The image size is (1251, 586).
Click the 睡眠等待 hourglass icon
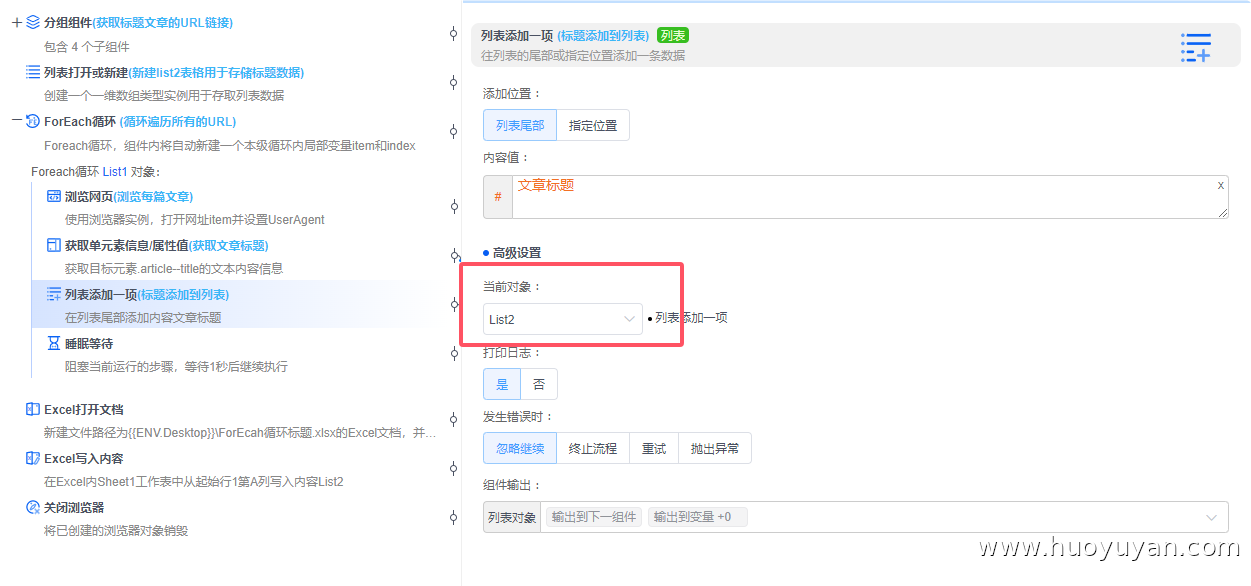click(53, 341)
